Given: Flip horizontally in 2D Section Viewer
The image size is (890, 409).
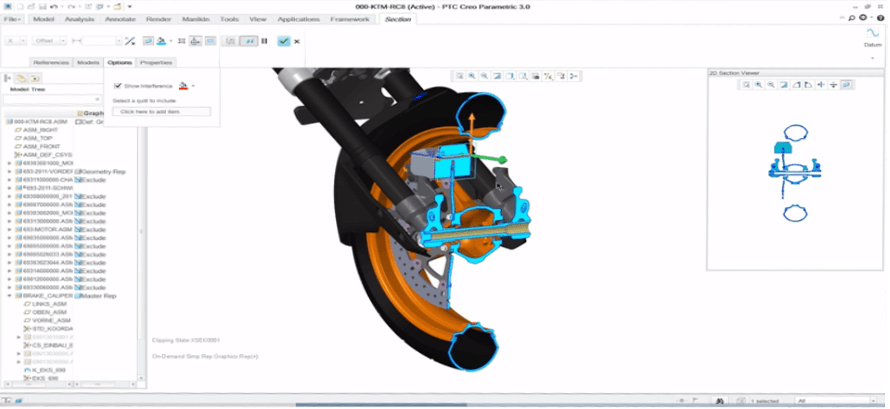Looking at the screenshot, I should (820, 85).
